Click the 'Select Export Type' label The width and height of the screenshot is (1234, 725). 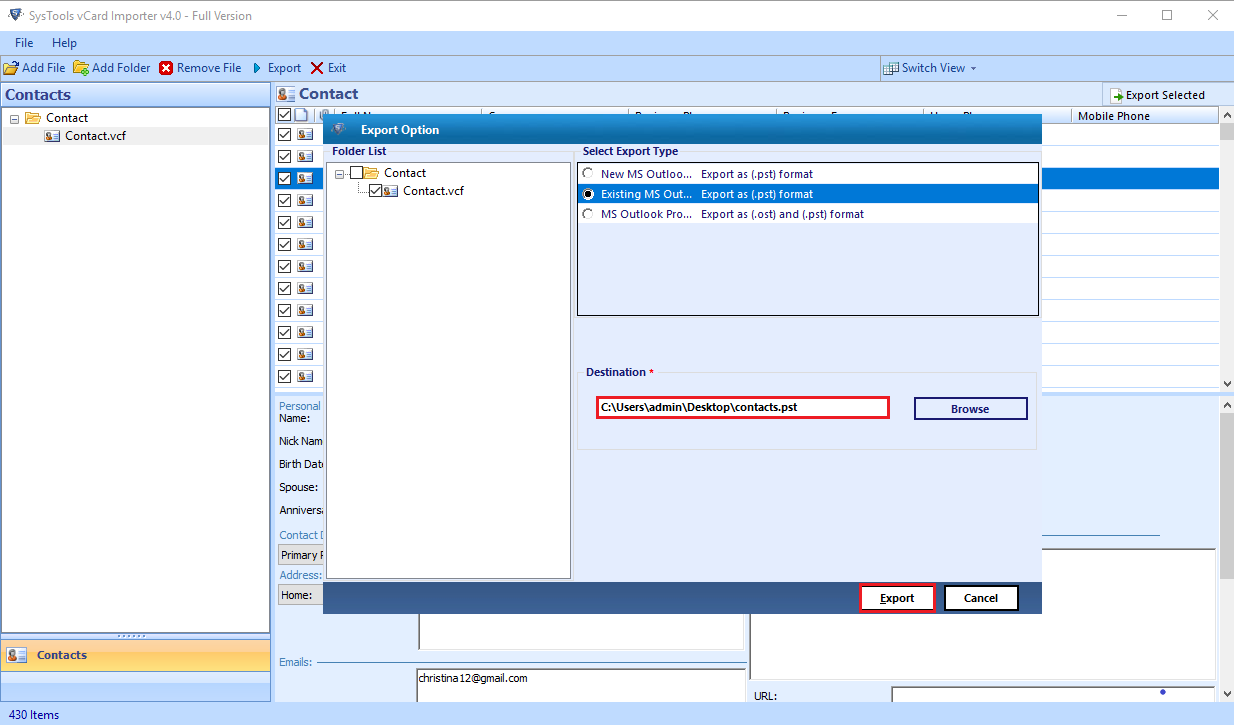(x=630, y=151)
